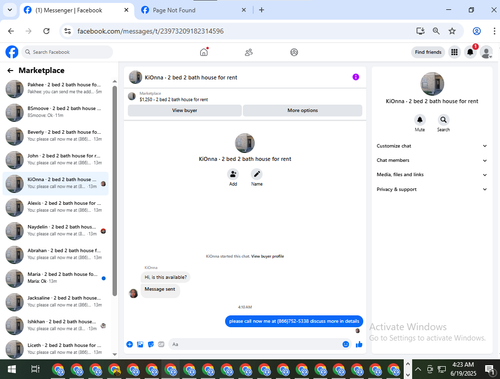The height and width of the screenshot is (379, 500).
Task: Open Windows notification center
Action: [x=490, y=369]
